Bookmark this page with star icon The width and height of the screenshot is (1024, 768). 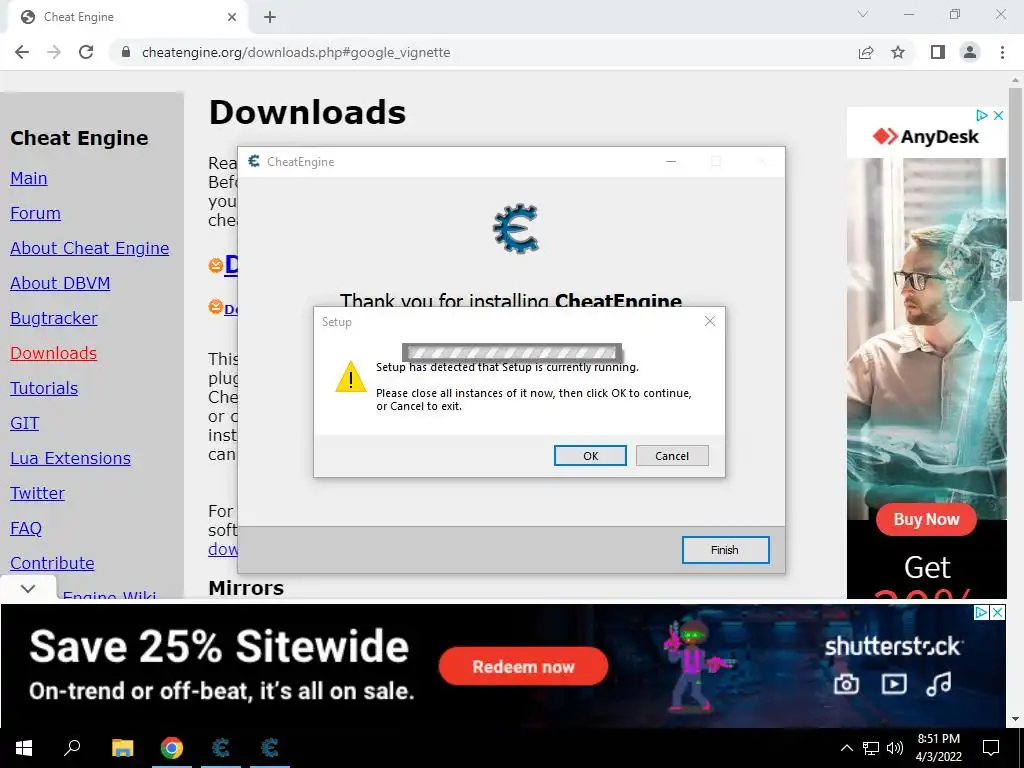click(898, 52)
